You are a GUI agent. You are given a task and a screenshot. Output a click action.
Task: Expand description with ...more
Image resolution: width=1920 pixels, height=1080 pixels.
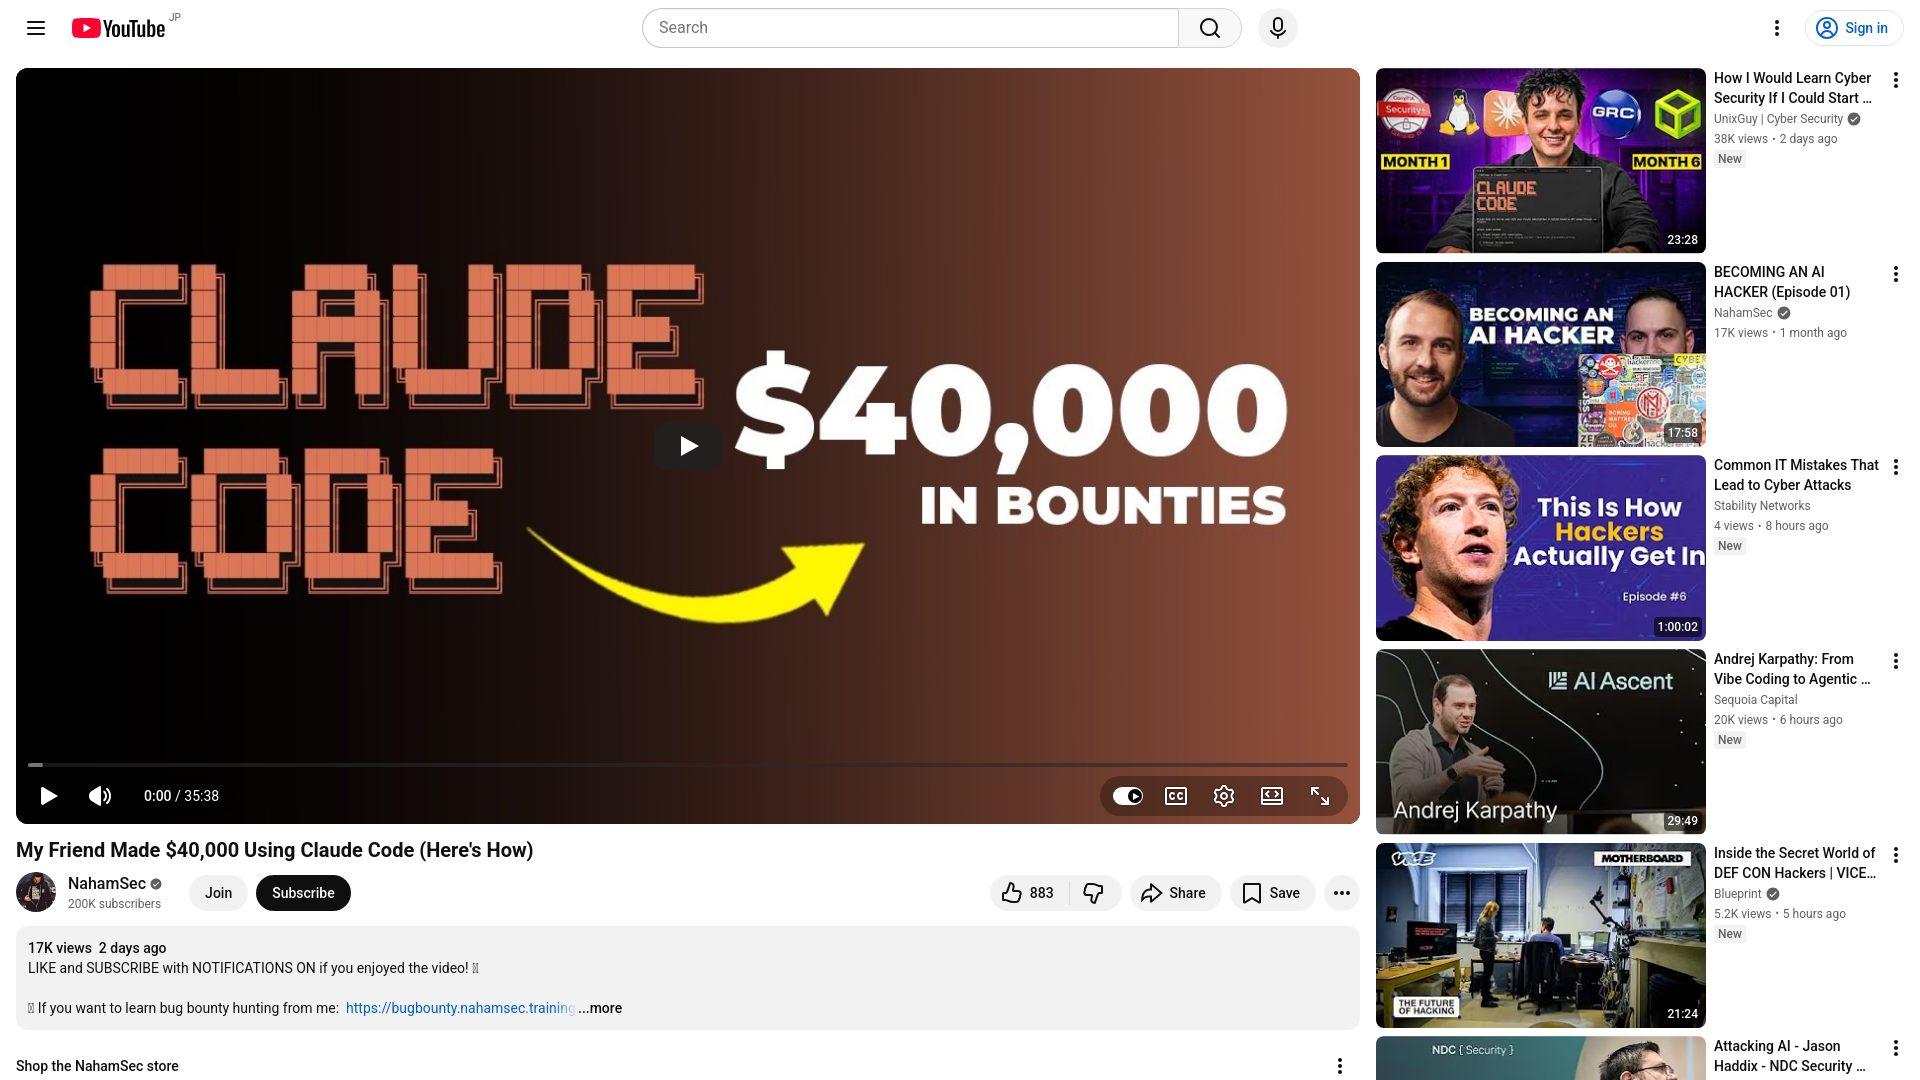coord(600,1008)
